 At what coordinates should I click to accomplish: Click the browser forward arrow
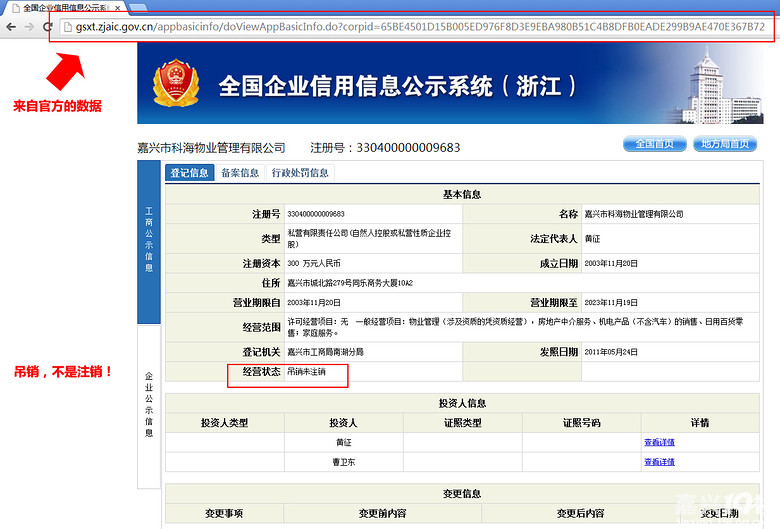[29, 26]
